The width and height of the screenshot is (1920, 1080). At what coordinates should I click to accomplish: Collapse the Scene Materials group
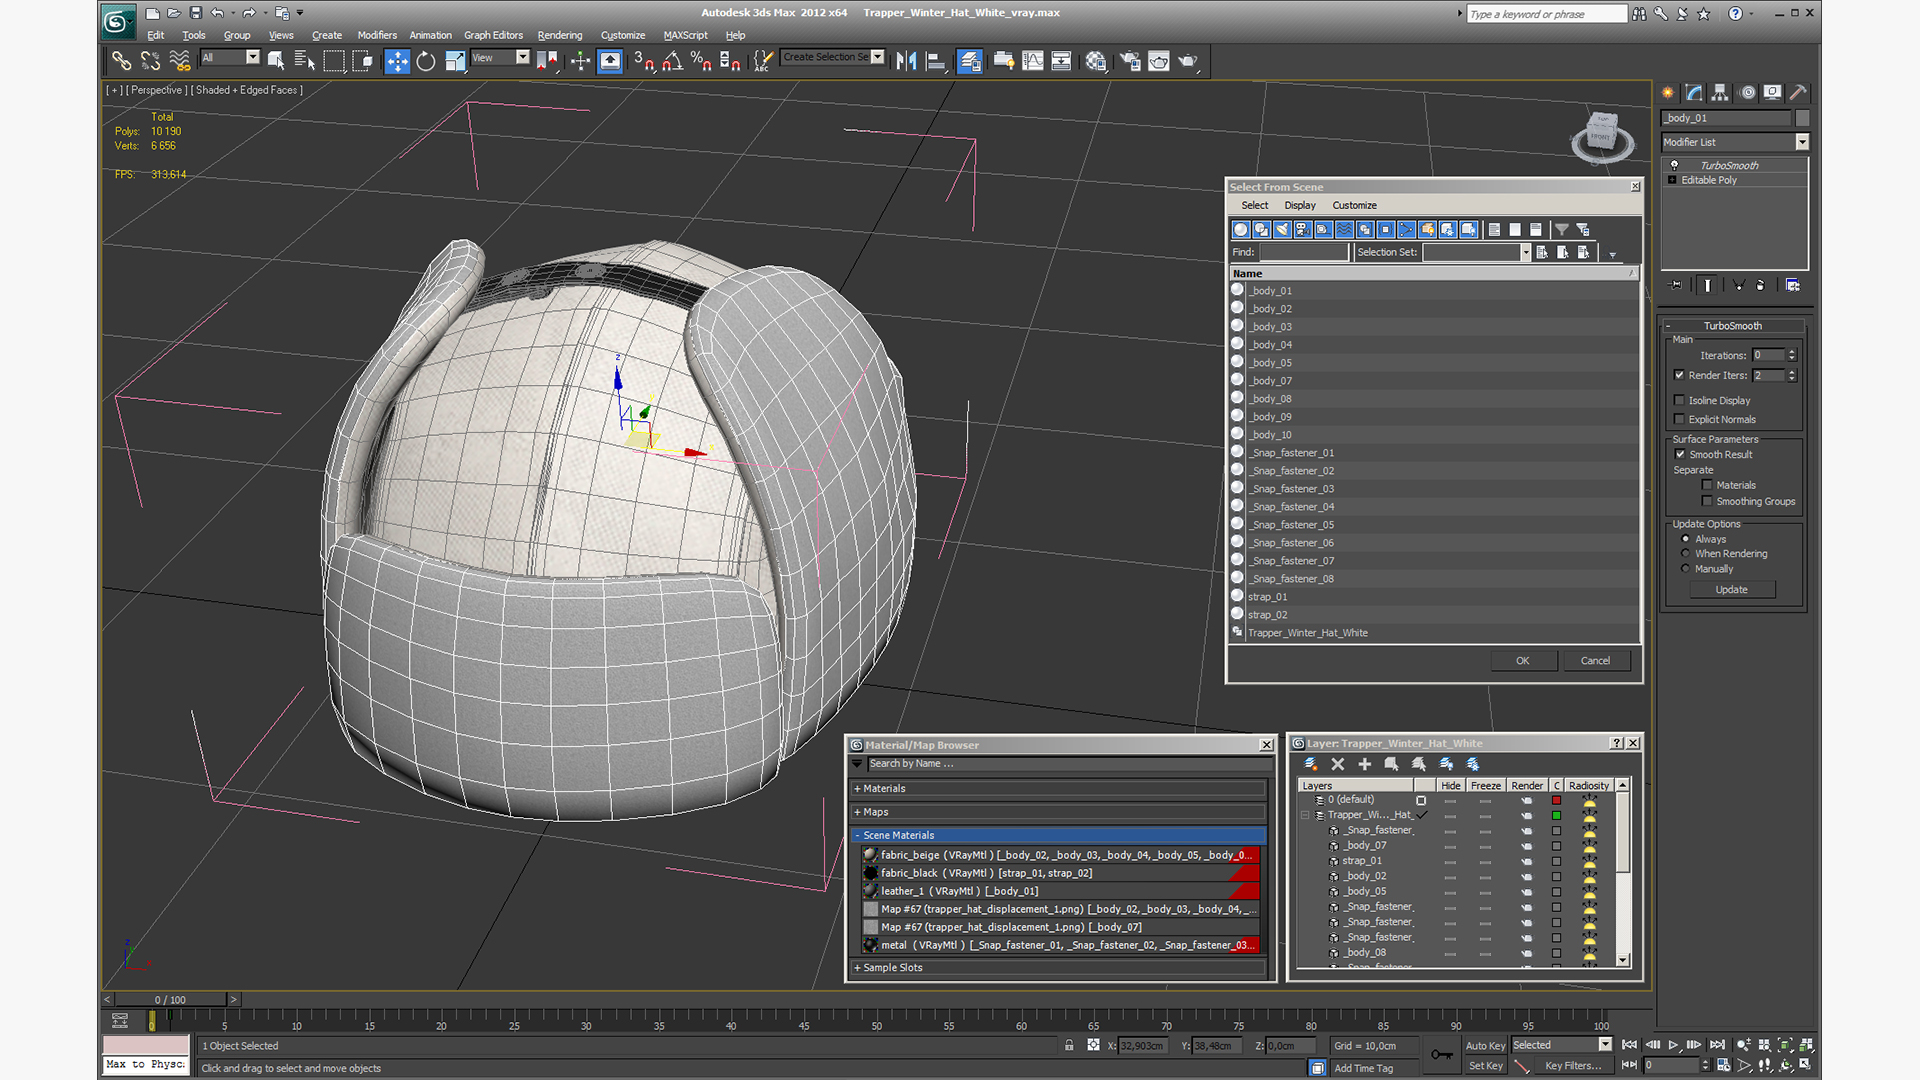tap(858, 835)
